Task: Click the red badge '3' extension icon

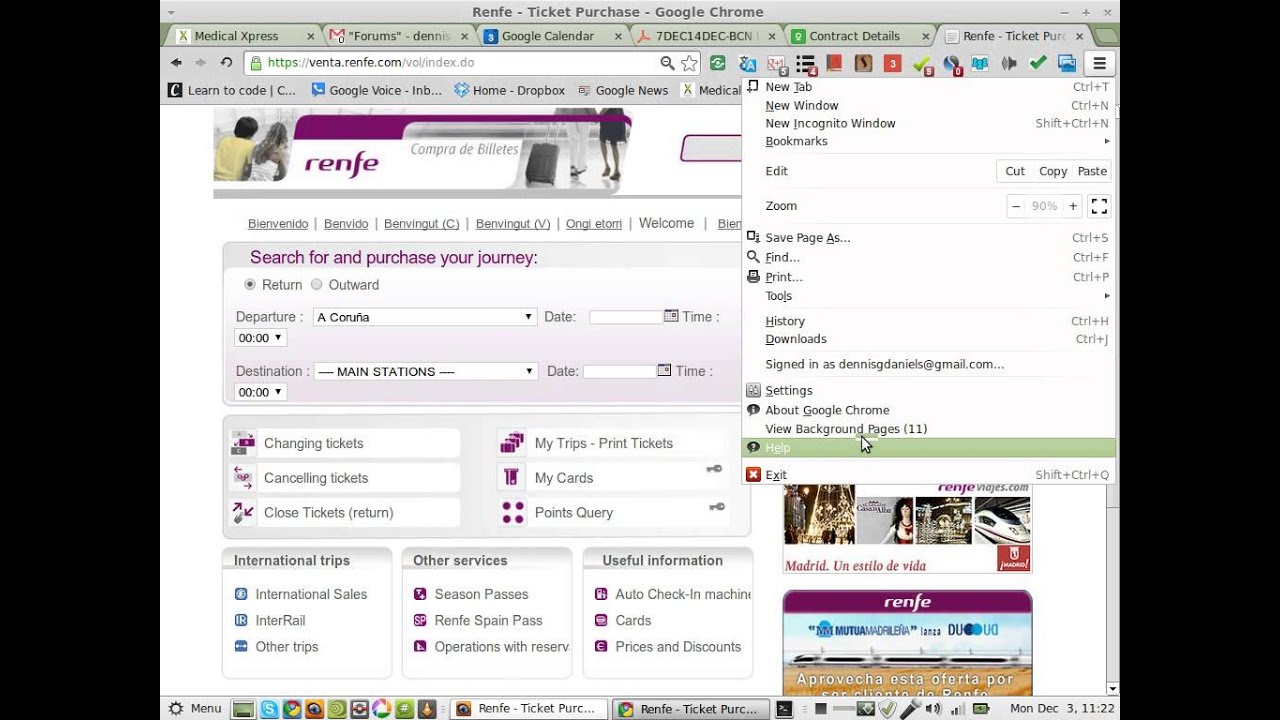Action: pyautogui.click(x=892, y=63)
